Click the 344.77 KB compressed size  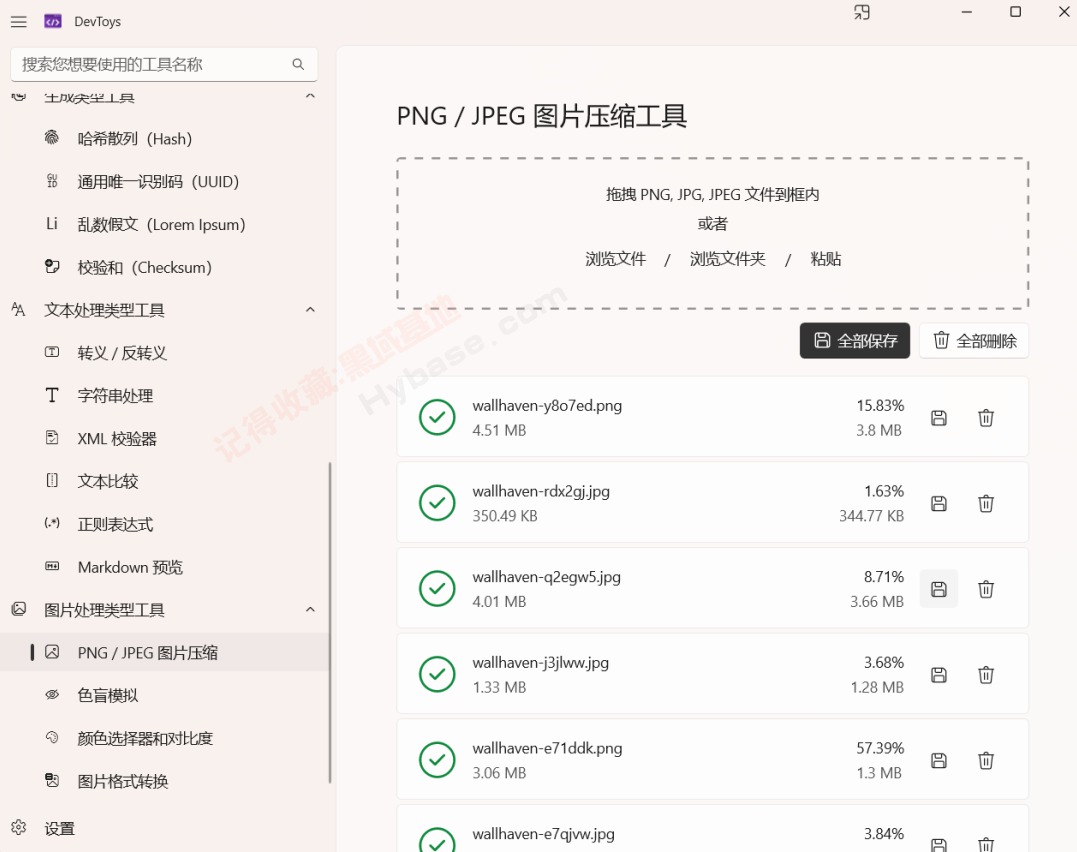point(871,516)
